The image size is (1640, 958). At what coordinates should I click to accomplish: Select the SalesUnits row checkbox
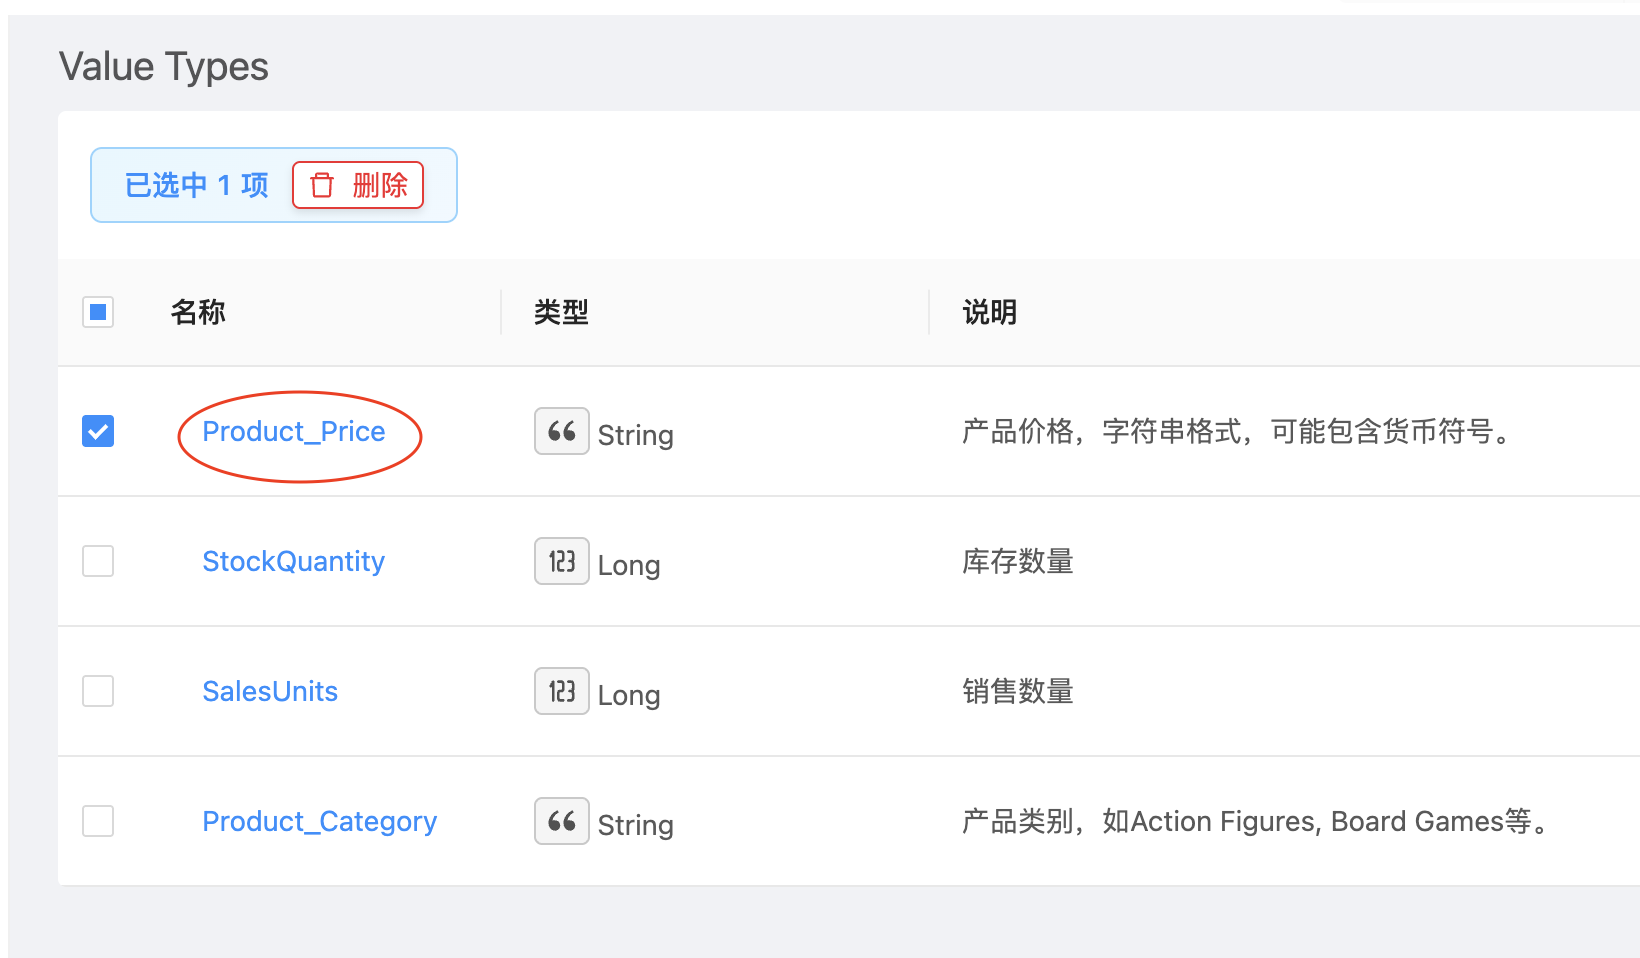pyautogui.click(x=98, y=691)
